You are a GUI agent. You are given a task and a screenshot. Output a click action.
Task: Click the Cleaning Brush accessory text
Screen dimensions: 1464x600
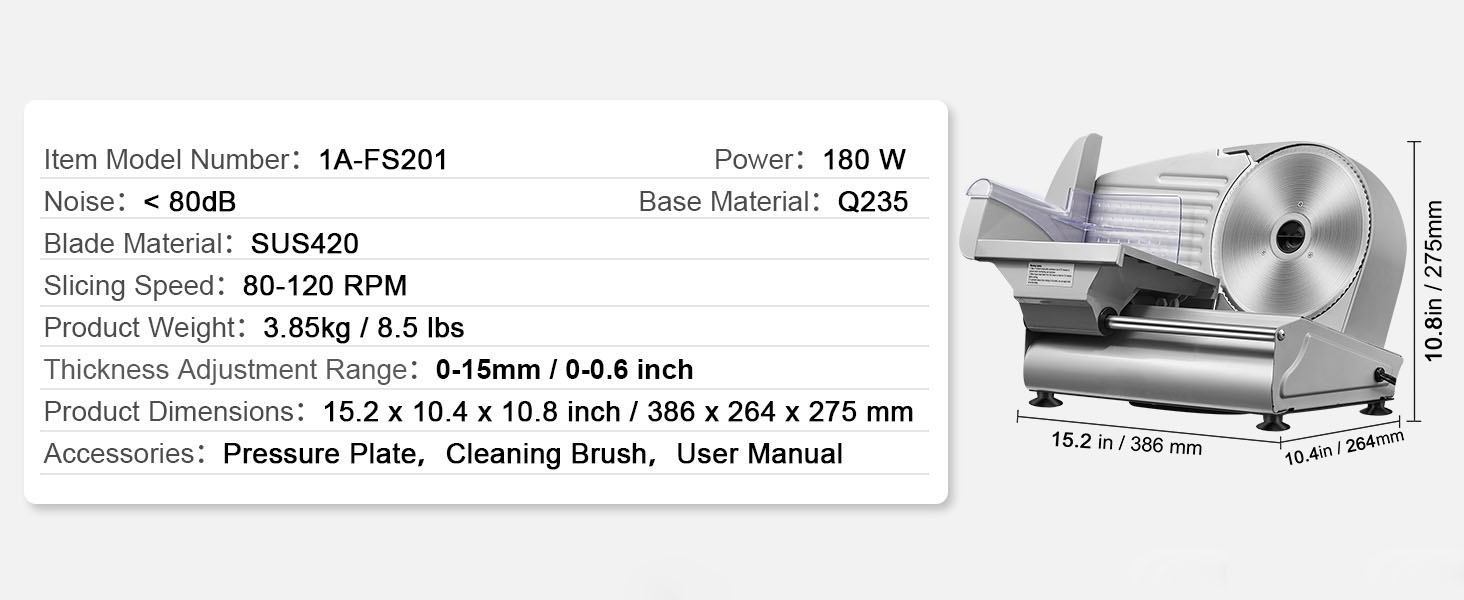tap(546, 454)
